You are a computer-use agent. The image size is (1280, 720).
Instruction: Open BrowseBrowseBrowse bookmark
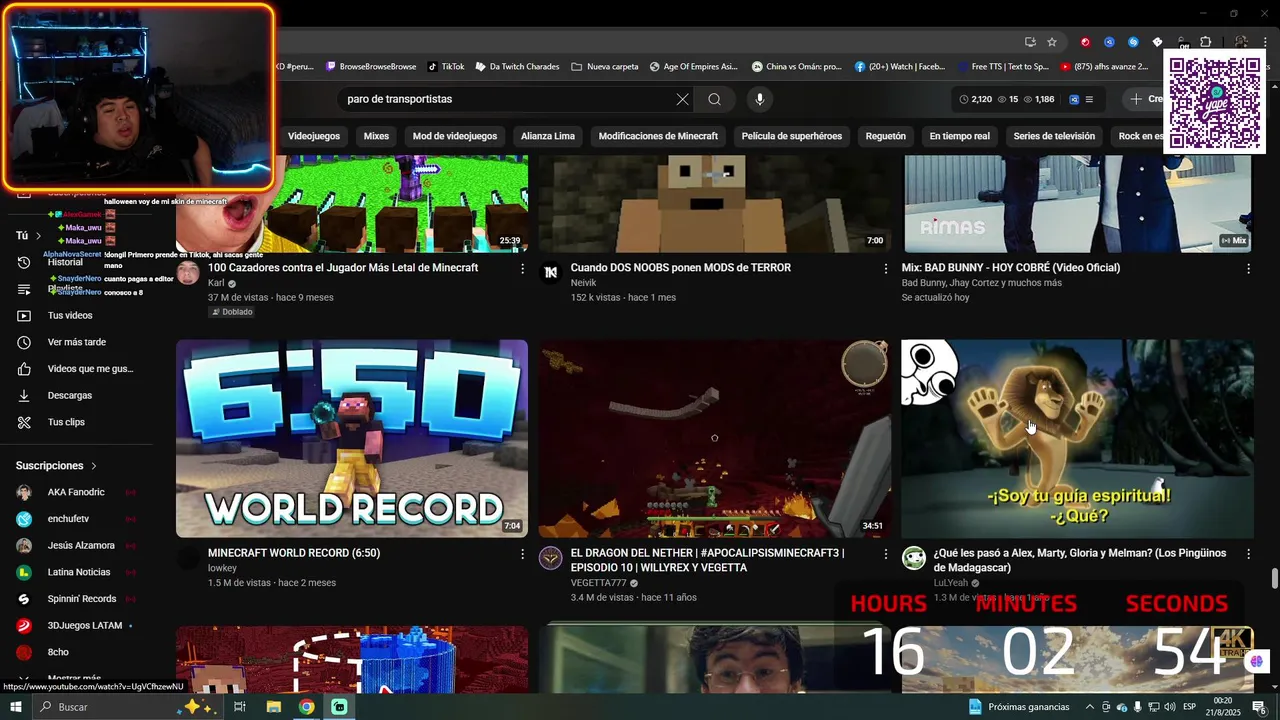click(x=371, y=67)
